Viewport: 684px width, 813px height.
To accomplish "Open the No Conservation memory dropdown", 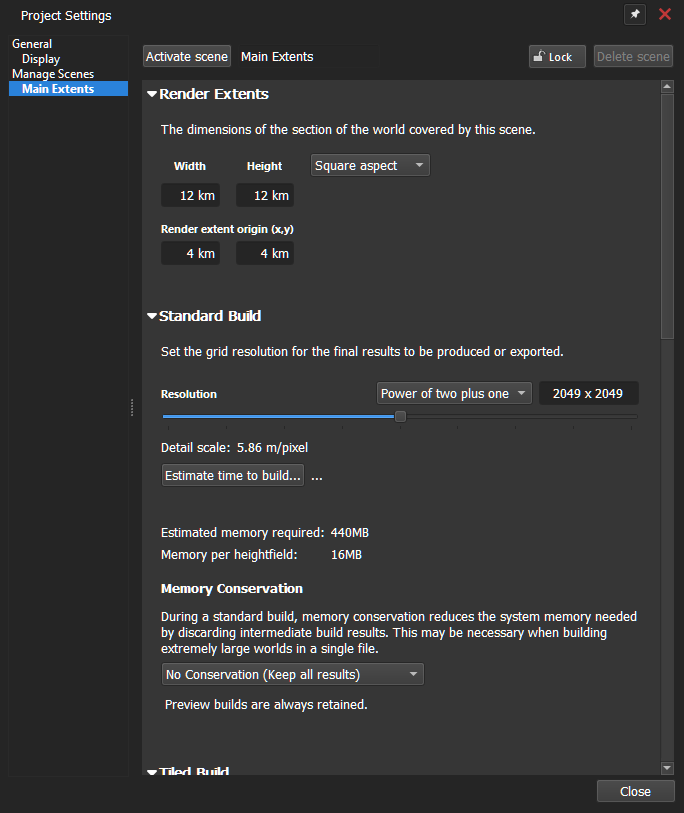I will pos(292,674).
